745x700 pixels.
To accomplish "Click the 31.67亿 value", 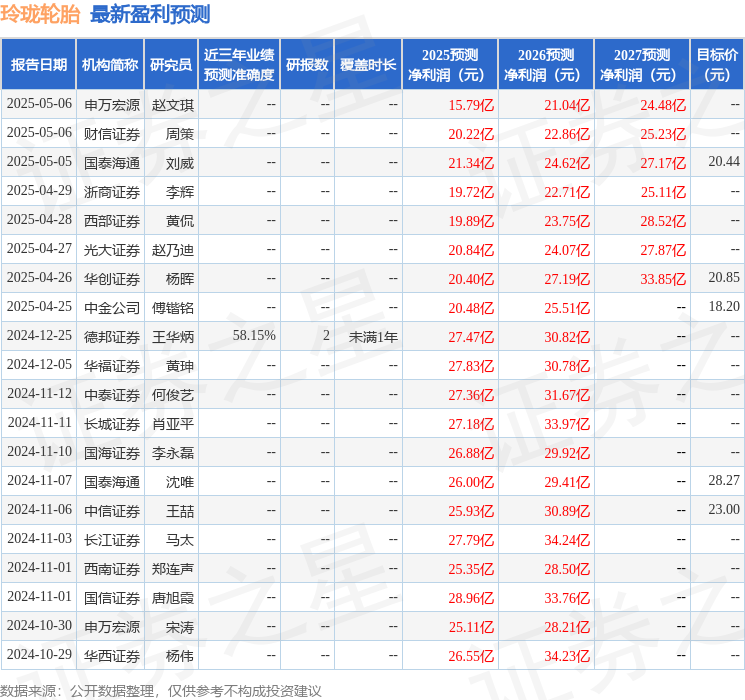I will click(x=567, y=395).
